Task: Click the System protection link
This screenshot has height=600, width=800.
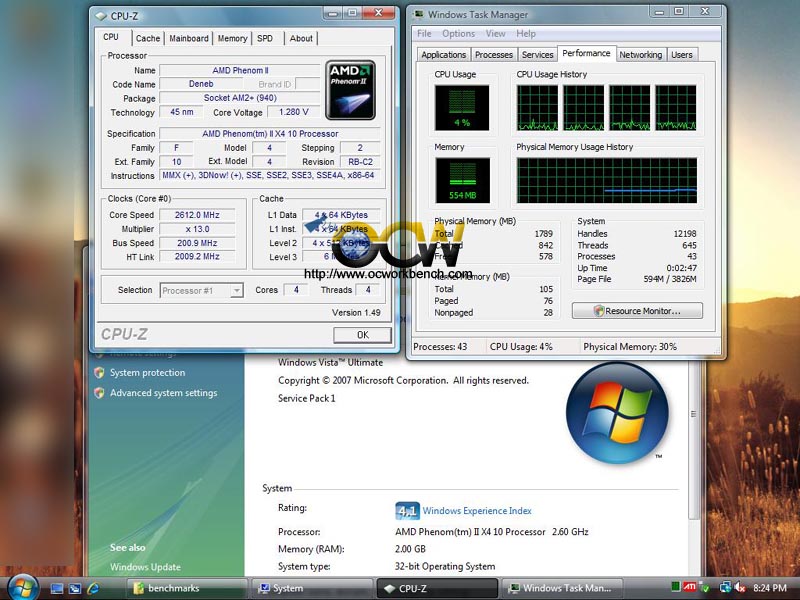Action: (147, 372)
